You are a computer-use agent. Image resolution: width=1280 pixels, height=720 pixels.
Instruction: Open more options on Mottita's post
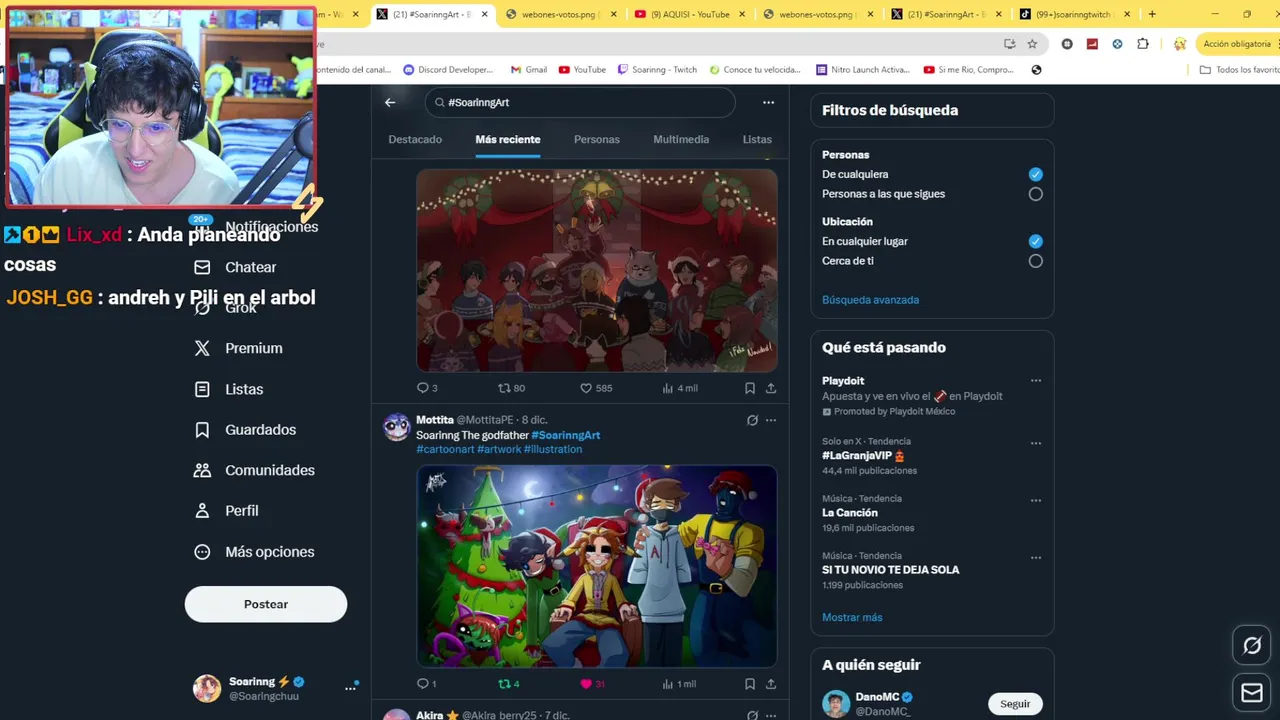coord(771,420)
